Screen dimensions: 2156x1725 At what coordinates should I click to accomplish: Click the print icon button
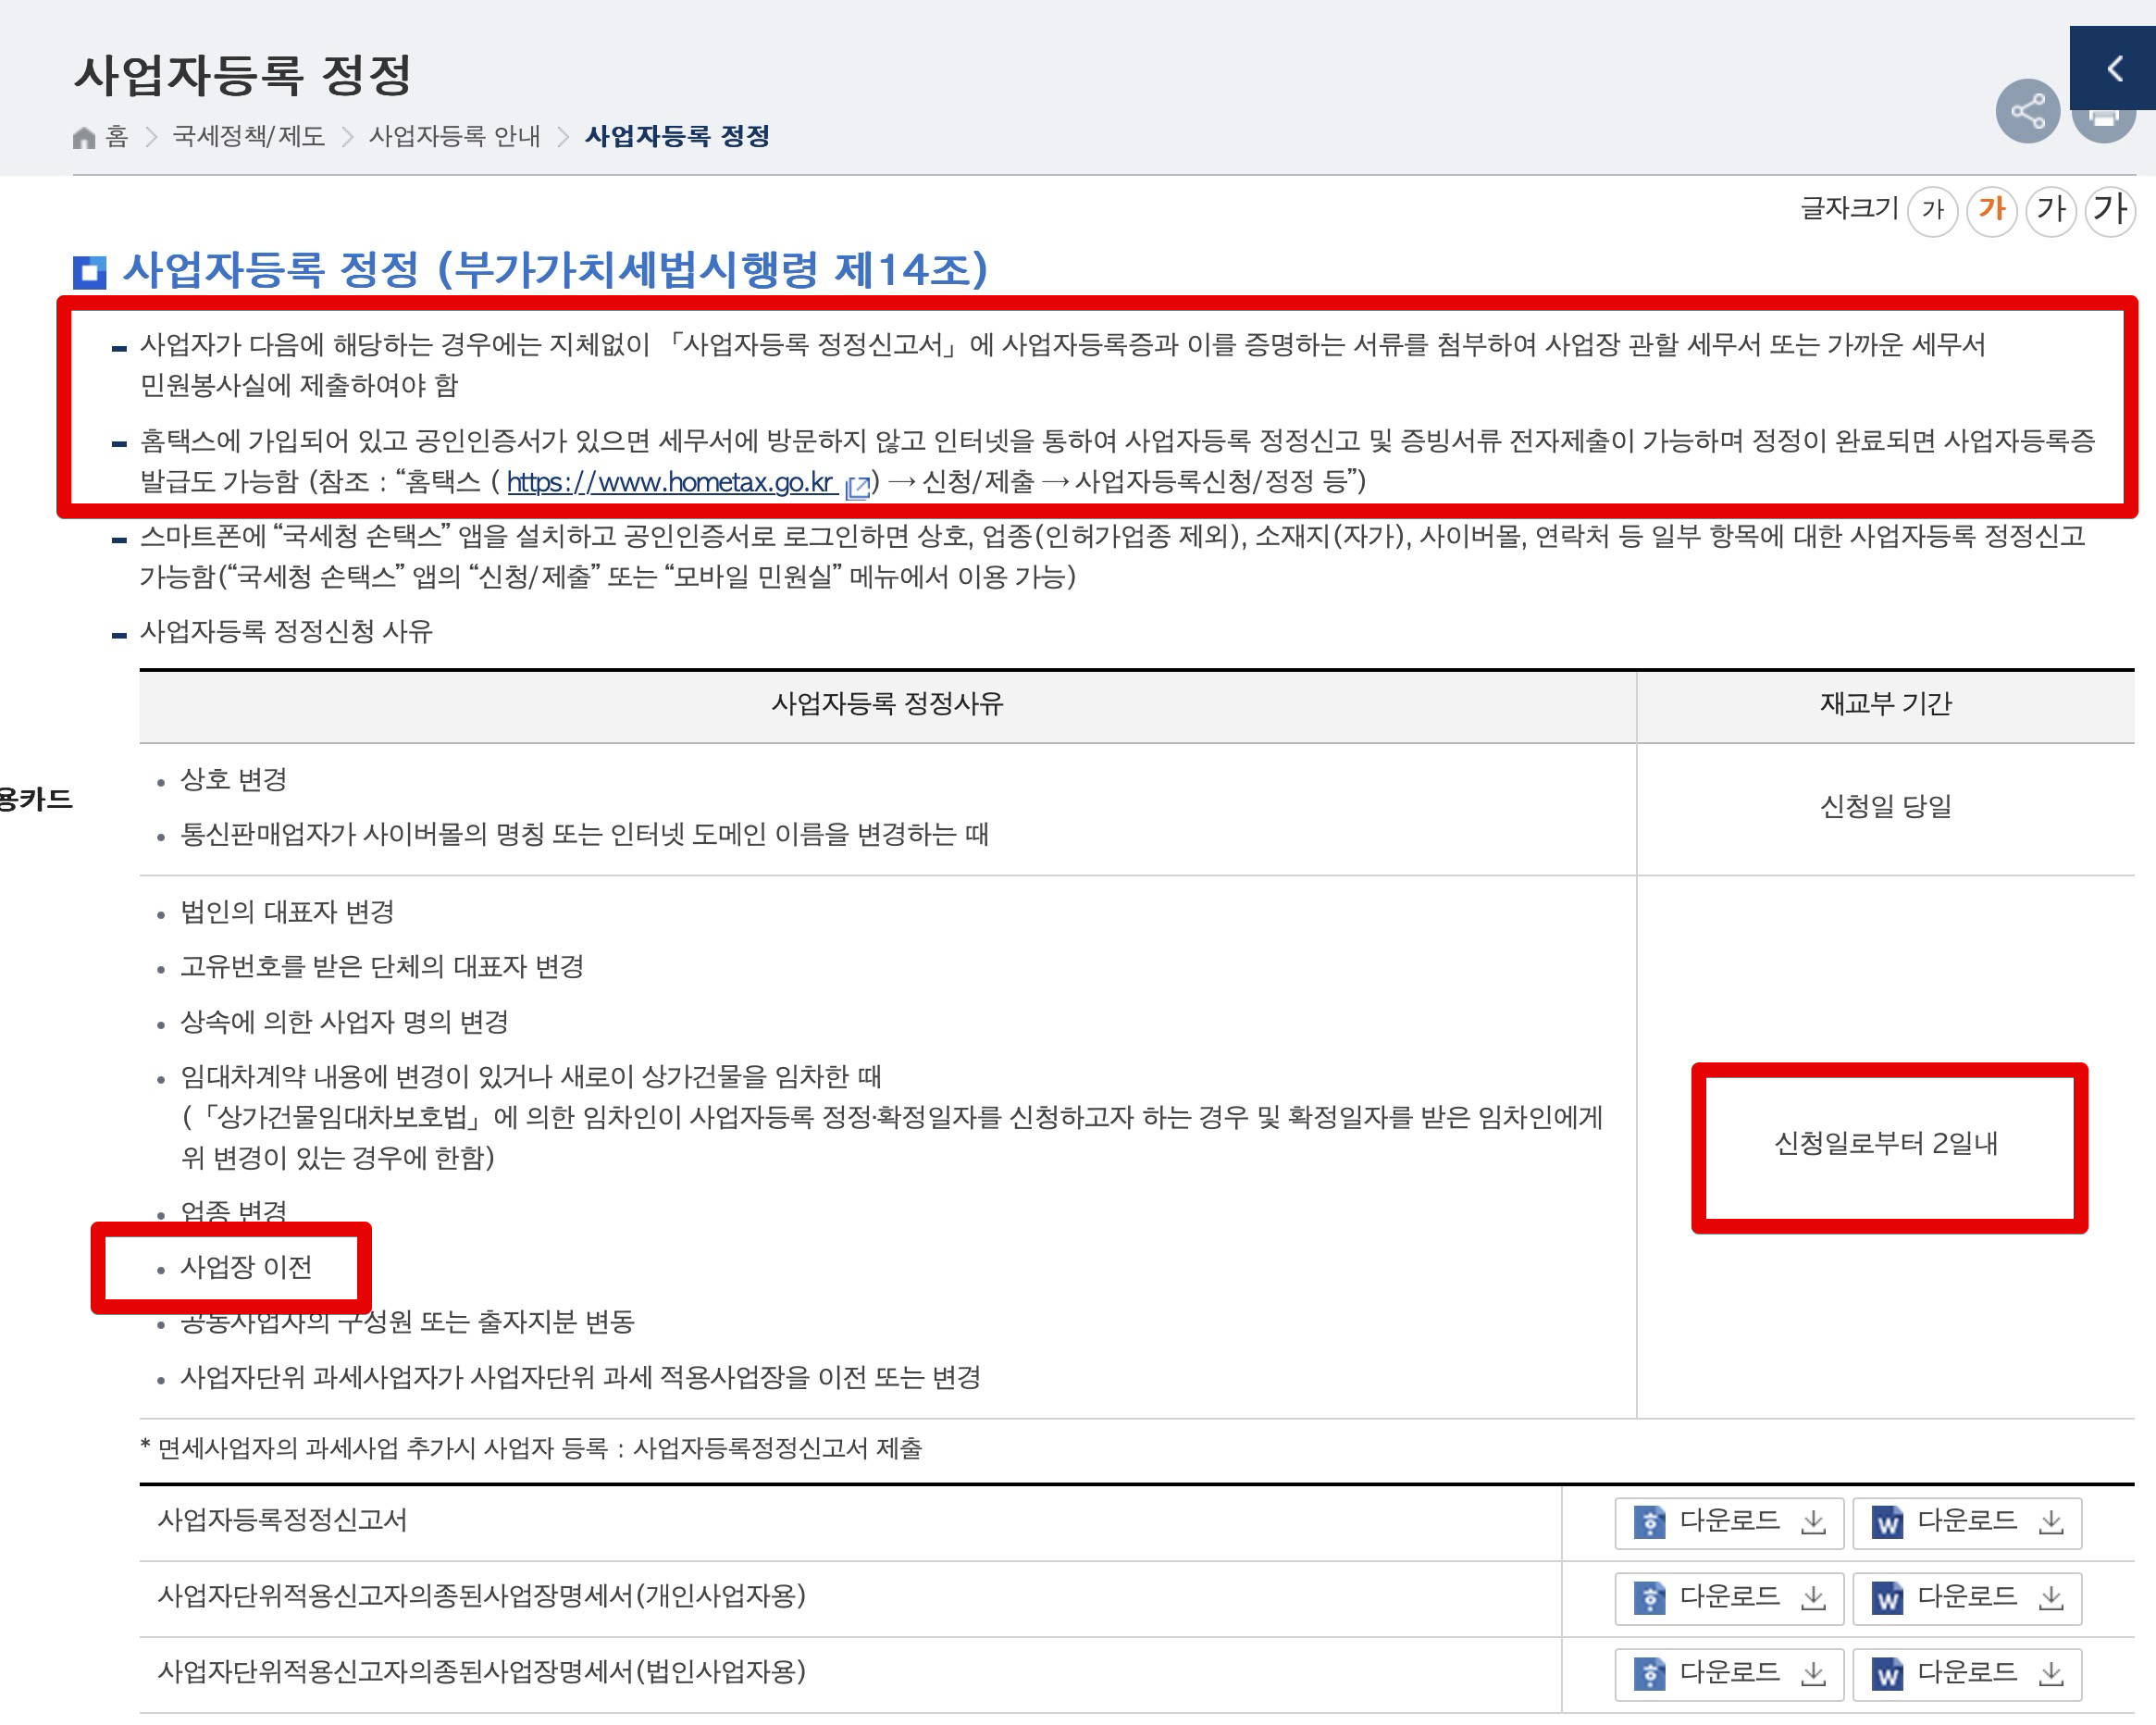coord(2103,126)
